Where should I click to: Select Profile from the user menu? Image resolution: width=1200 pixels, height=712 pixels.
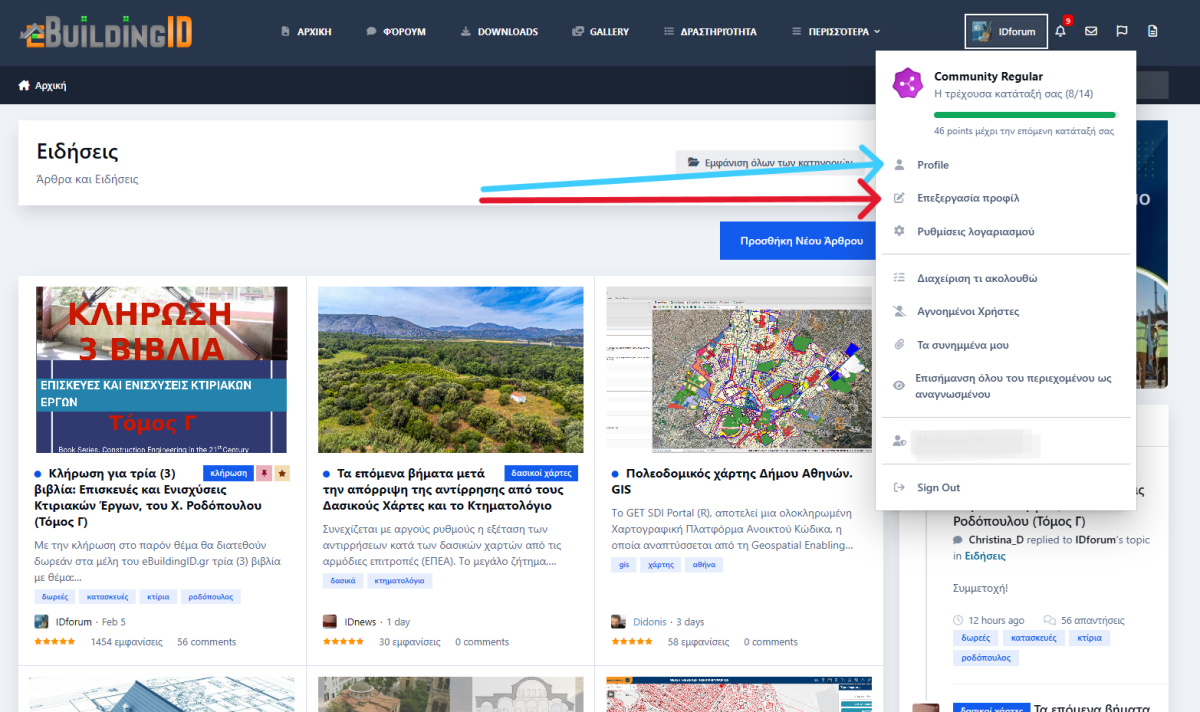tap(933, 165)
